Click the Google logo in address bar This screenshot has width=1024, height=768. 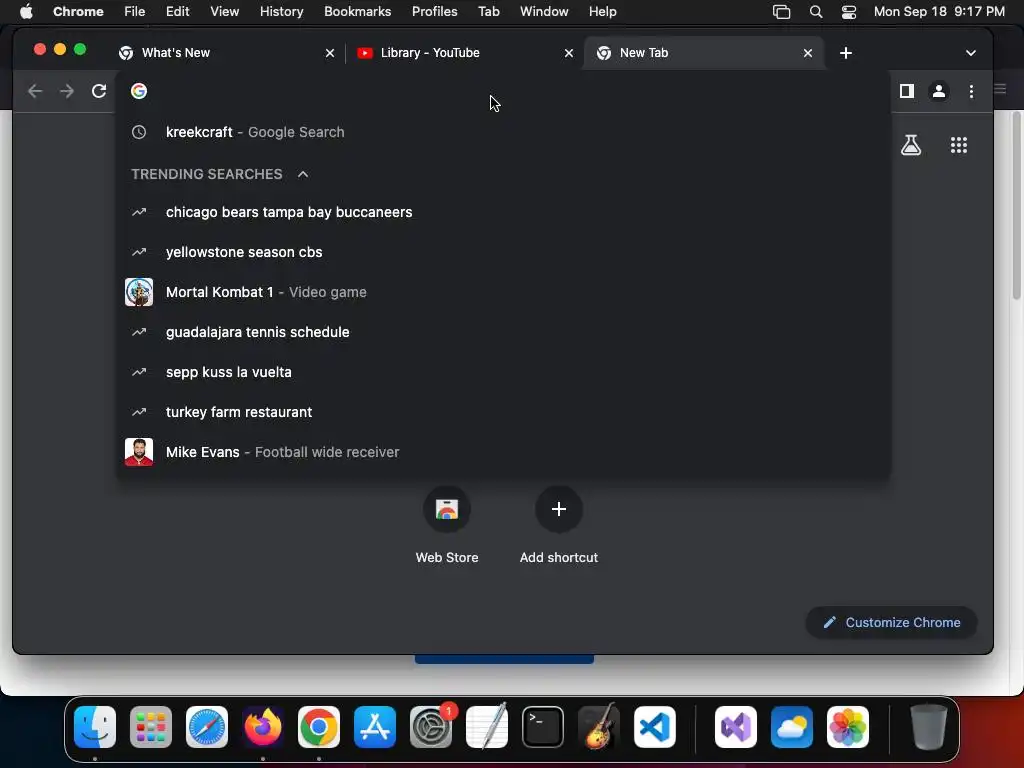[138, 91]
